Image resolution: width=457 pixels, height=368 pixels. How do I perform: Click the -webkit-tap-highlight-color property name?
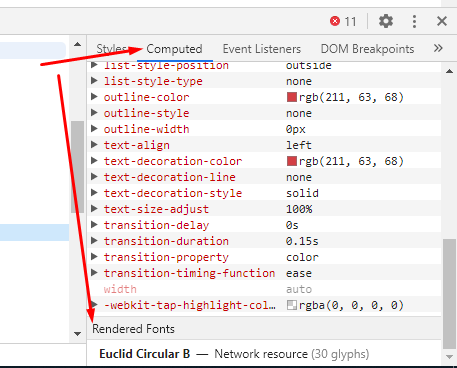pyautogui.click(x=189, y=305)
